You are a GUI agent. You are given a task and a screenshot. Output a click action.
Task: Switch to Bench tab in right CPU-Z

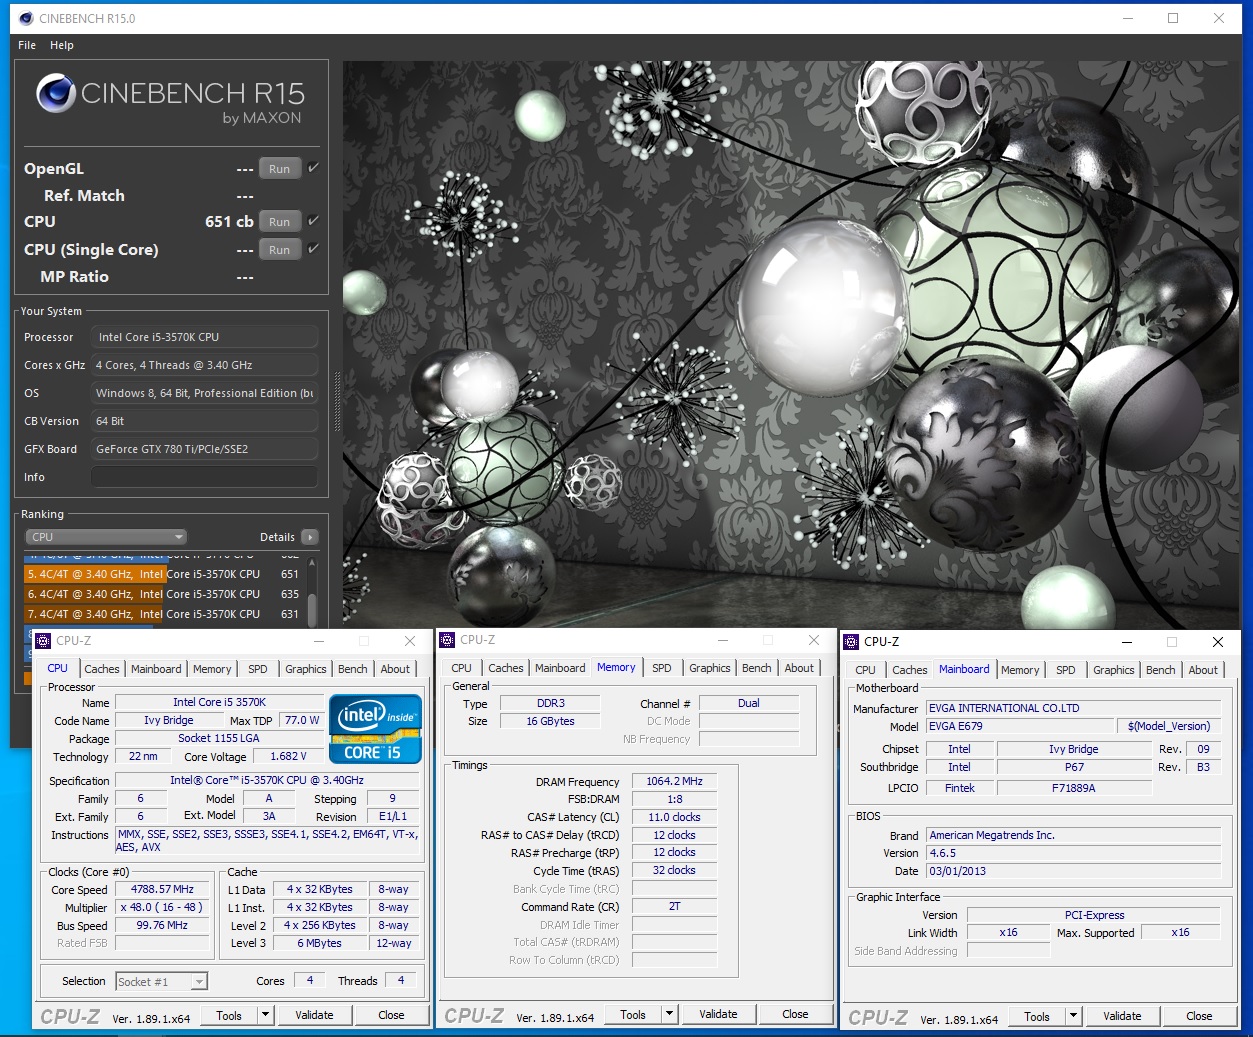[x=1161, y=670]
